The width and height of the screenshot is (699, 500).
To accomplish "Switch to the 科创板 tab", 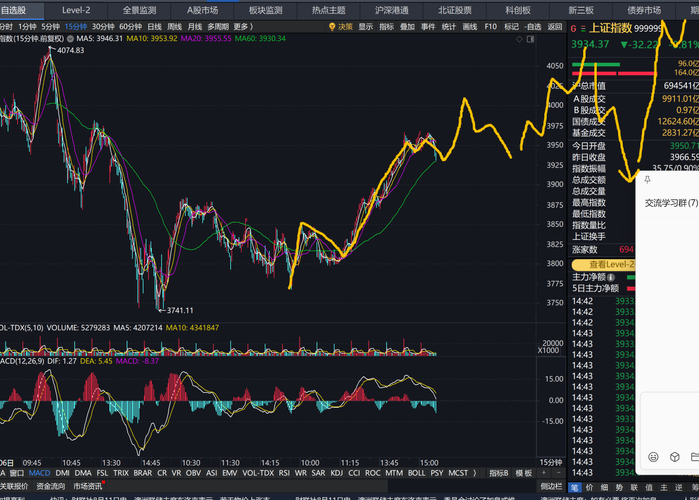I will (518, 10).
